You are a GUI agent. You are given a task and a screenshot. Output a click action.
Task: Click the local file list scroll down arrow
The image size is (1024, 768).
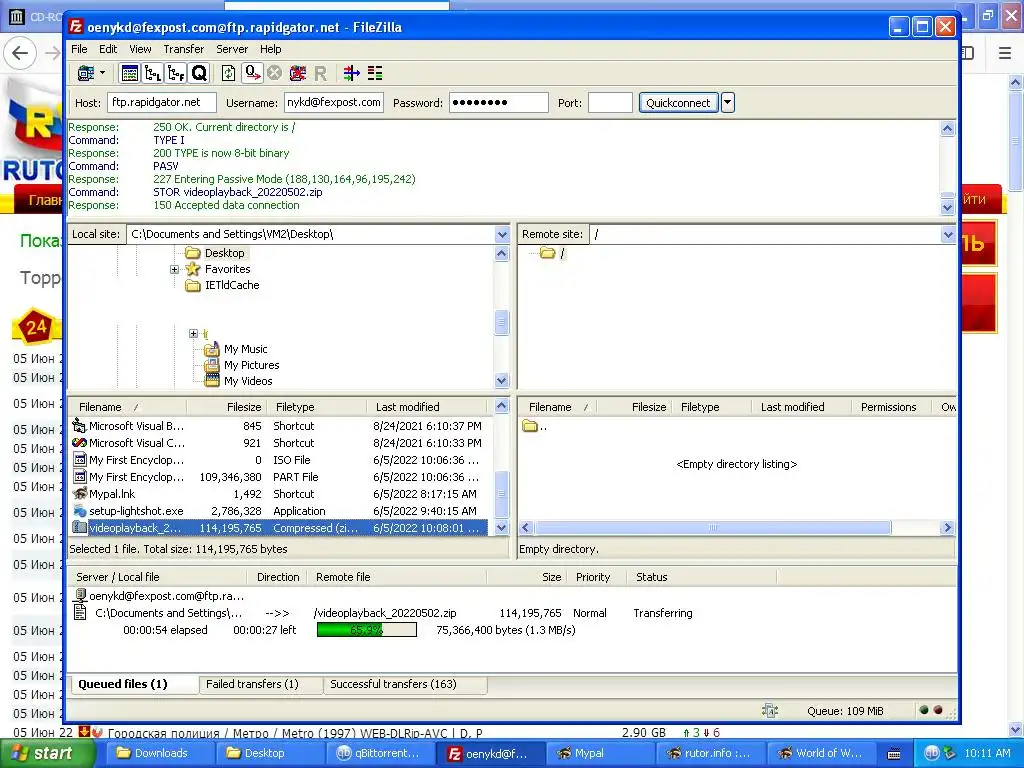502,528
